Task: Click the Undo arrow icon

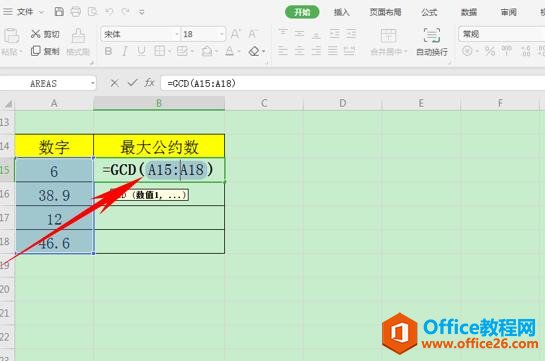Action: coord(109,12)
